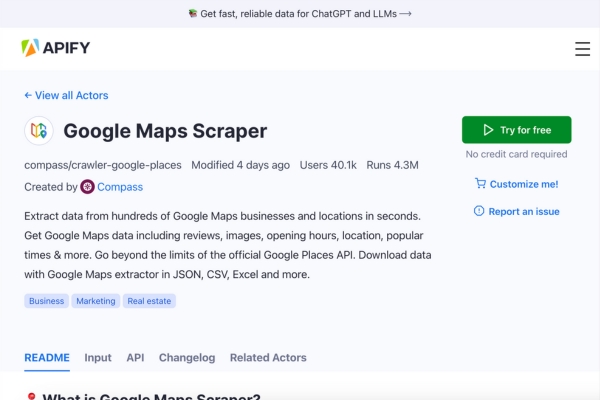Screen dimensions: 600x400
Task: Switch to the README tab
Action: click(47, 358)
